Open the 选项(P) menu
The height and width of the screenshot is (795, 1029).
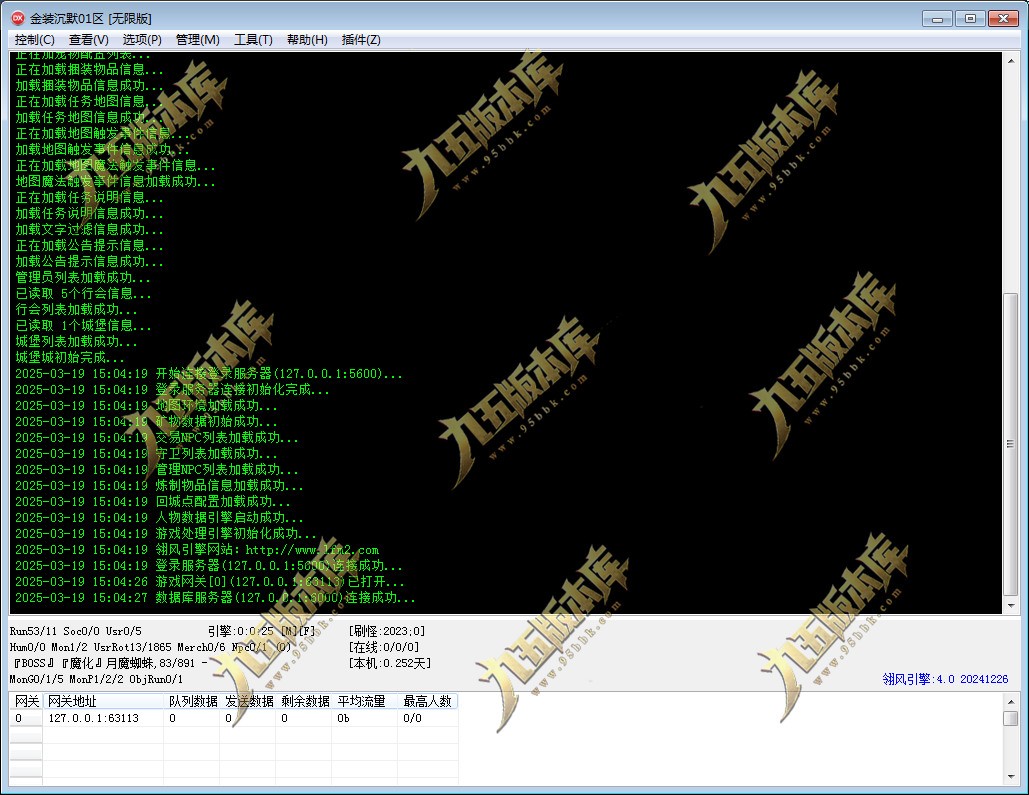[142, 40]
